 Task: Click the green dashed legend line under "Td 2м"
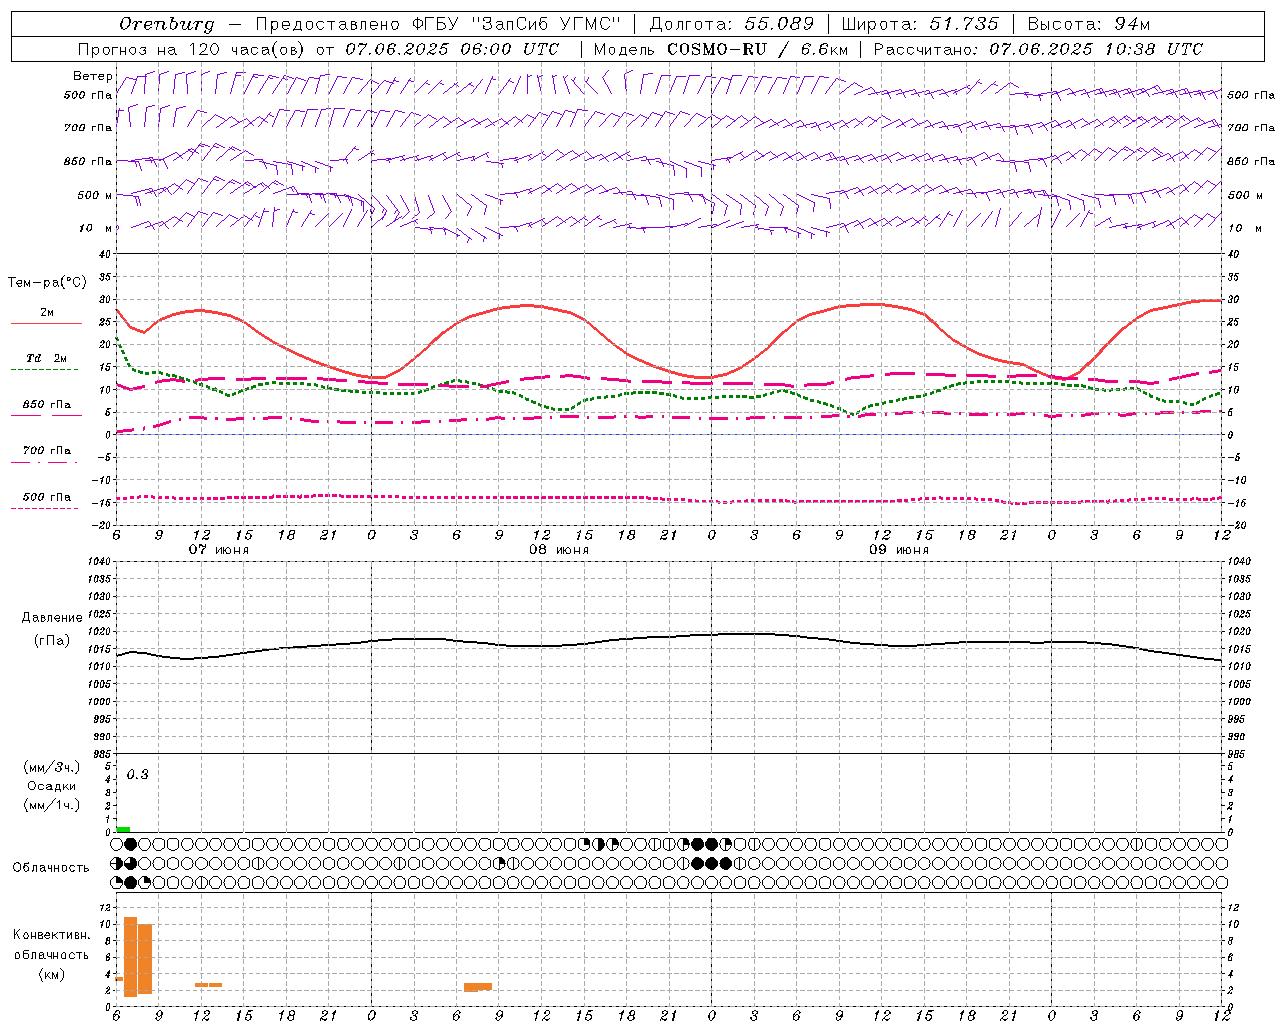pos(44,369)
